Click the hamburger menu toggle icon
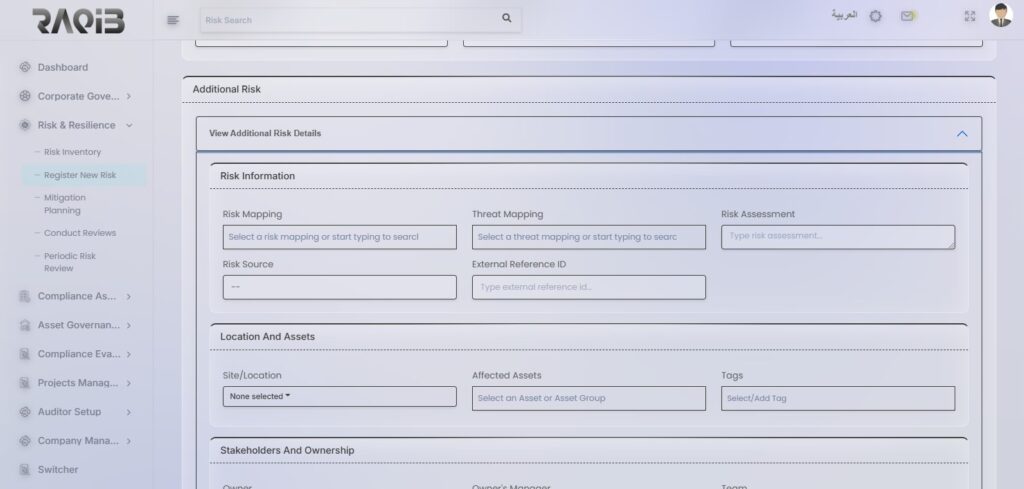The width and height of the screenshot is (1024, 489). [173, 19]
